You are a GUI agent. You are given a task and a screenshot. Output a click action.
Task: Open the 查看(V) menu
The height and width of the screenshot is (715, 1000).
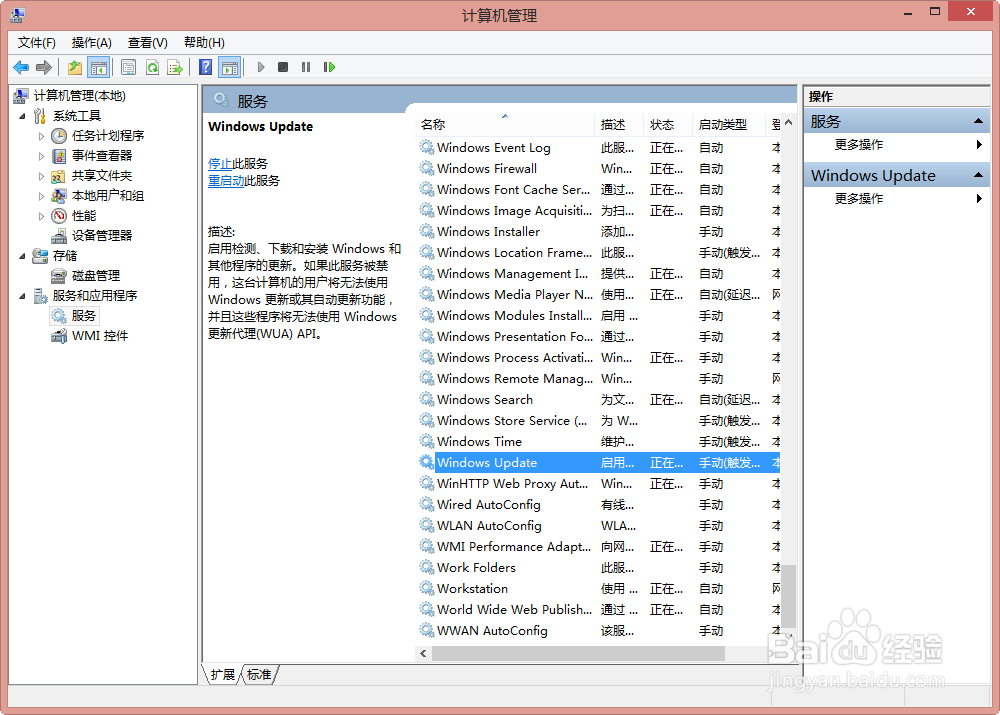147,43
